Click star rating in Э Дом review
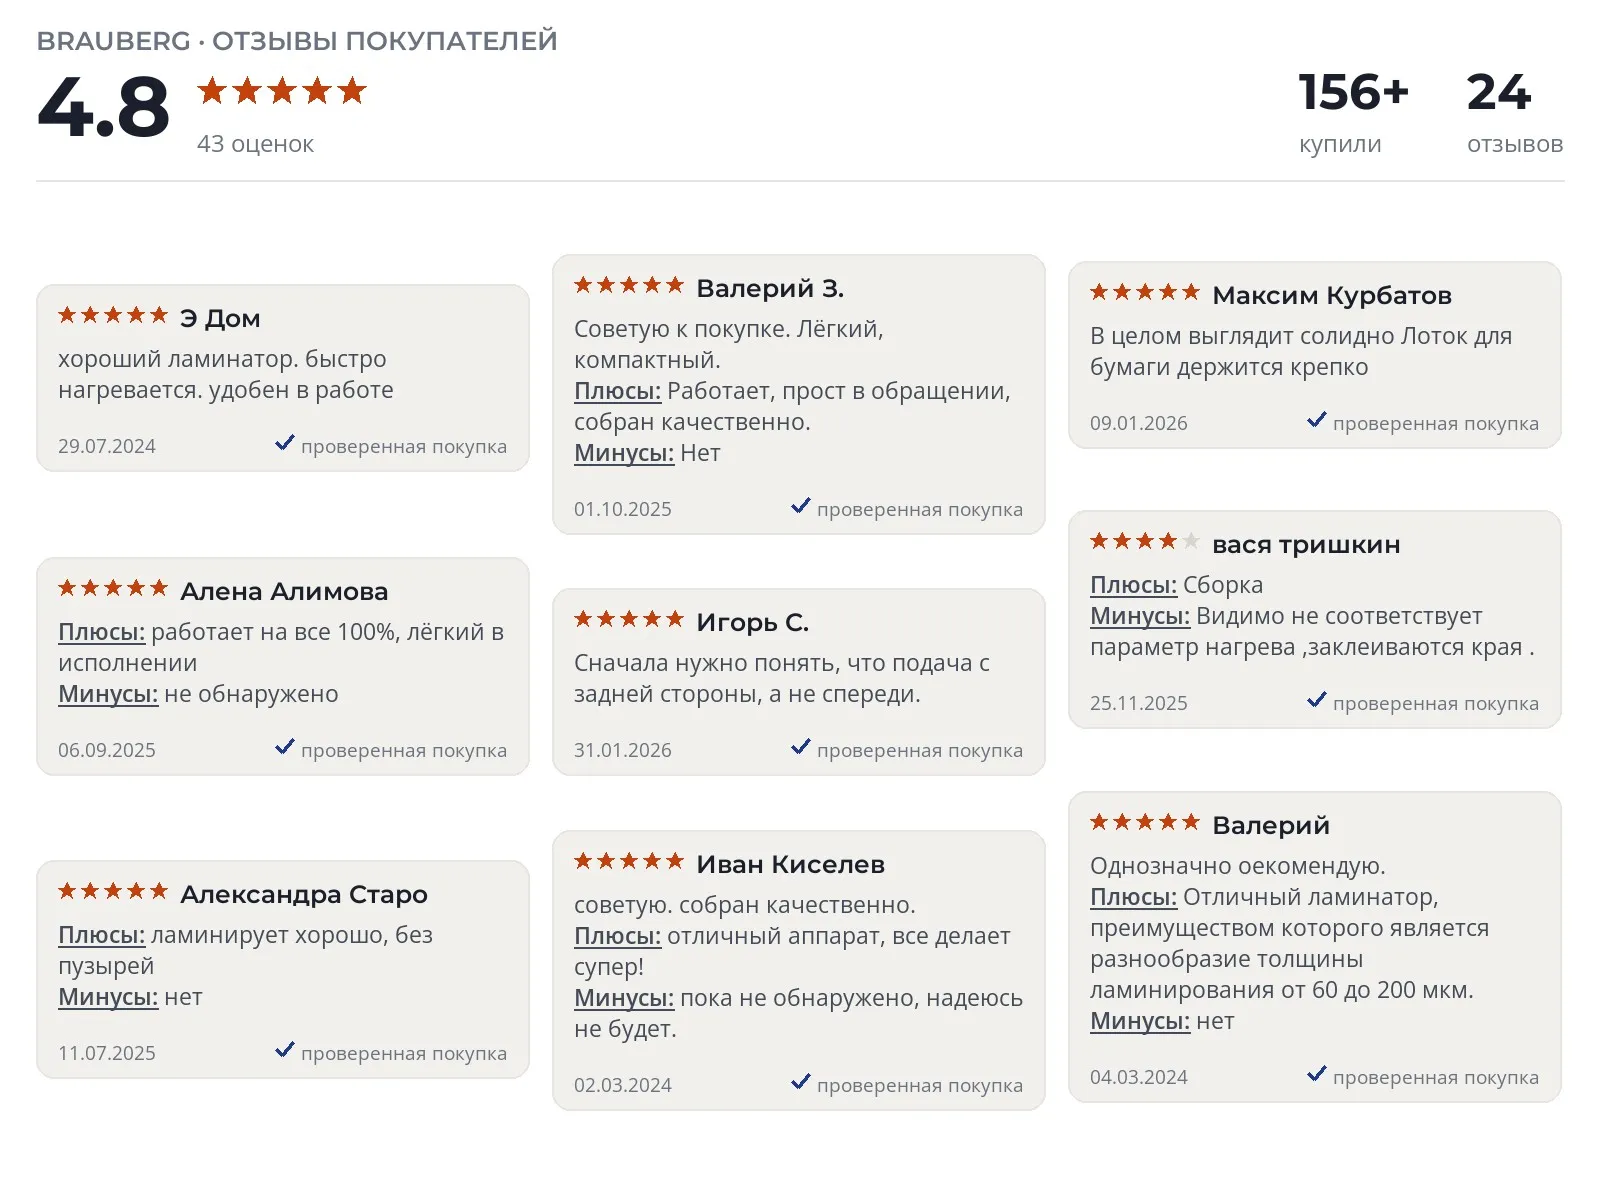Screen dimensions: 1600x1200 [113, 316]
